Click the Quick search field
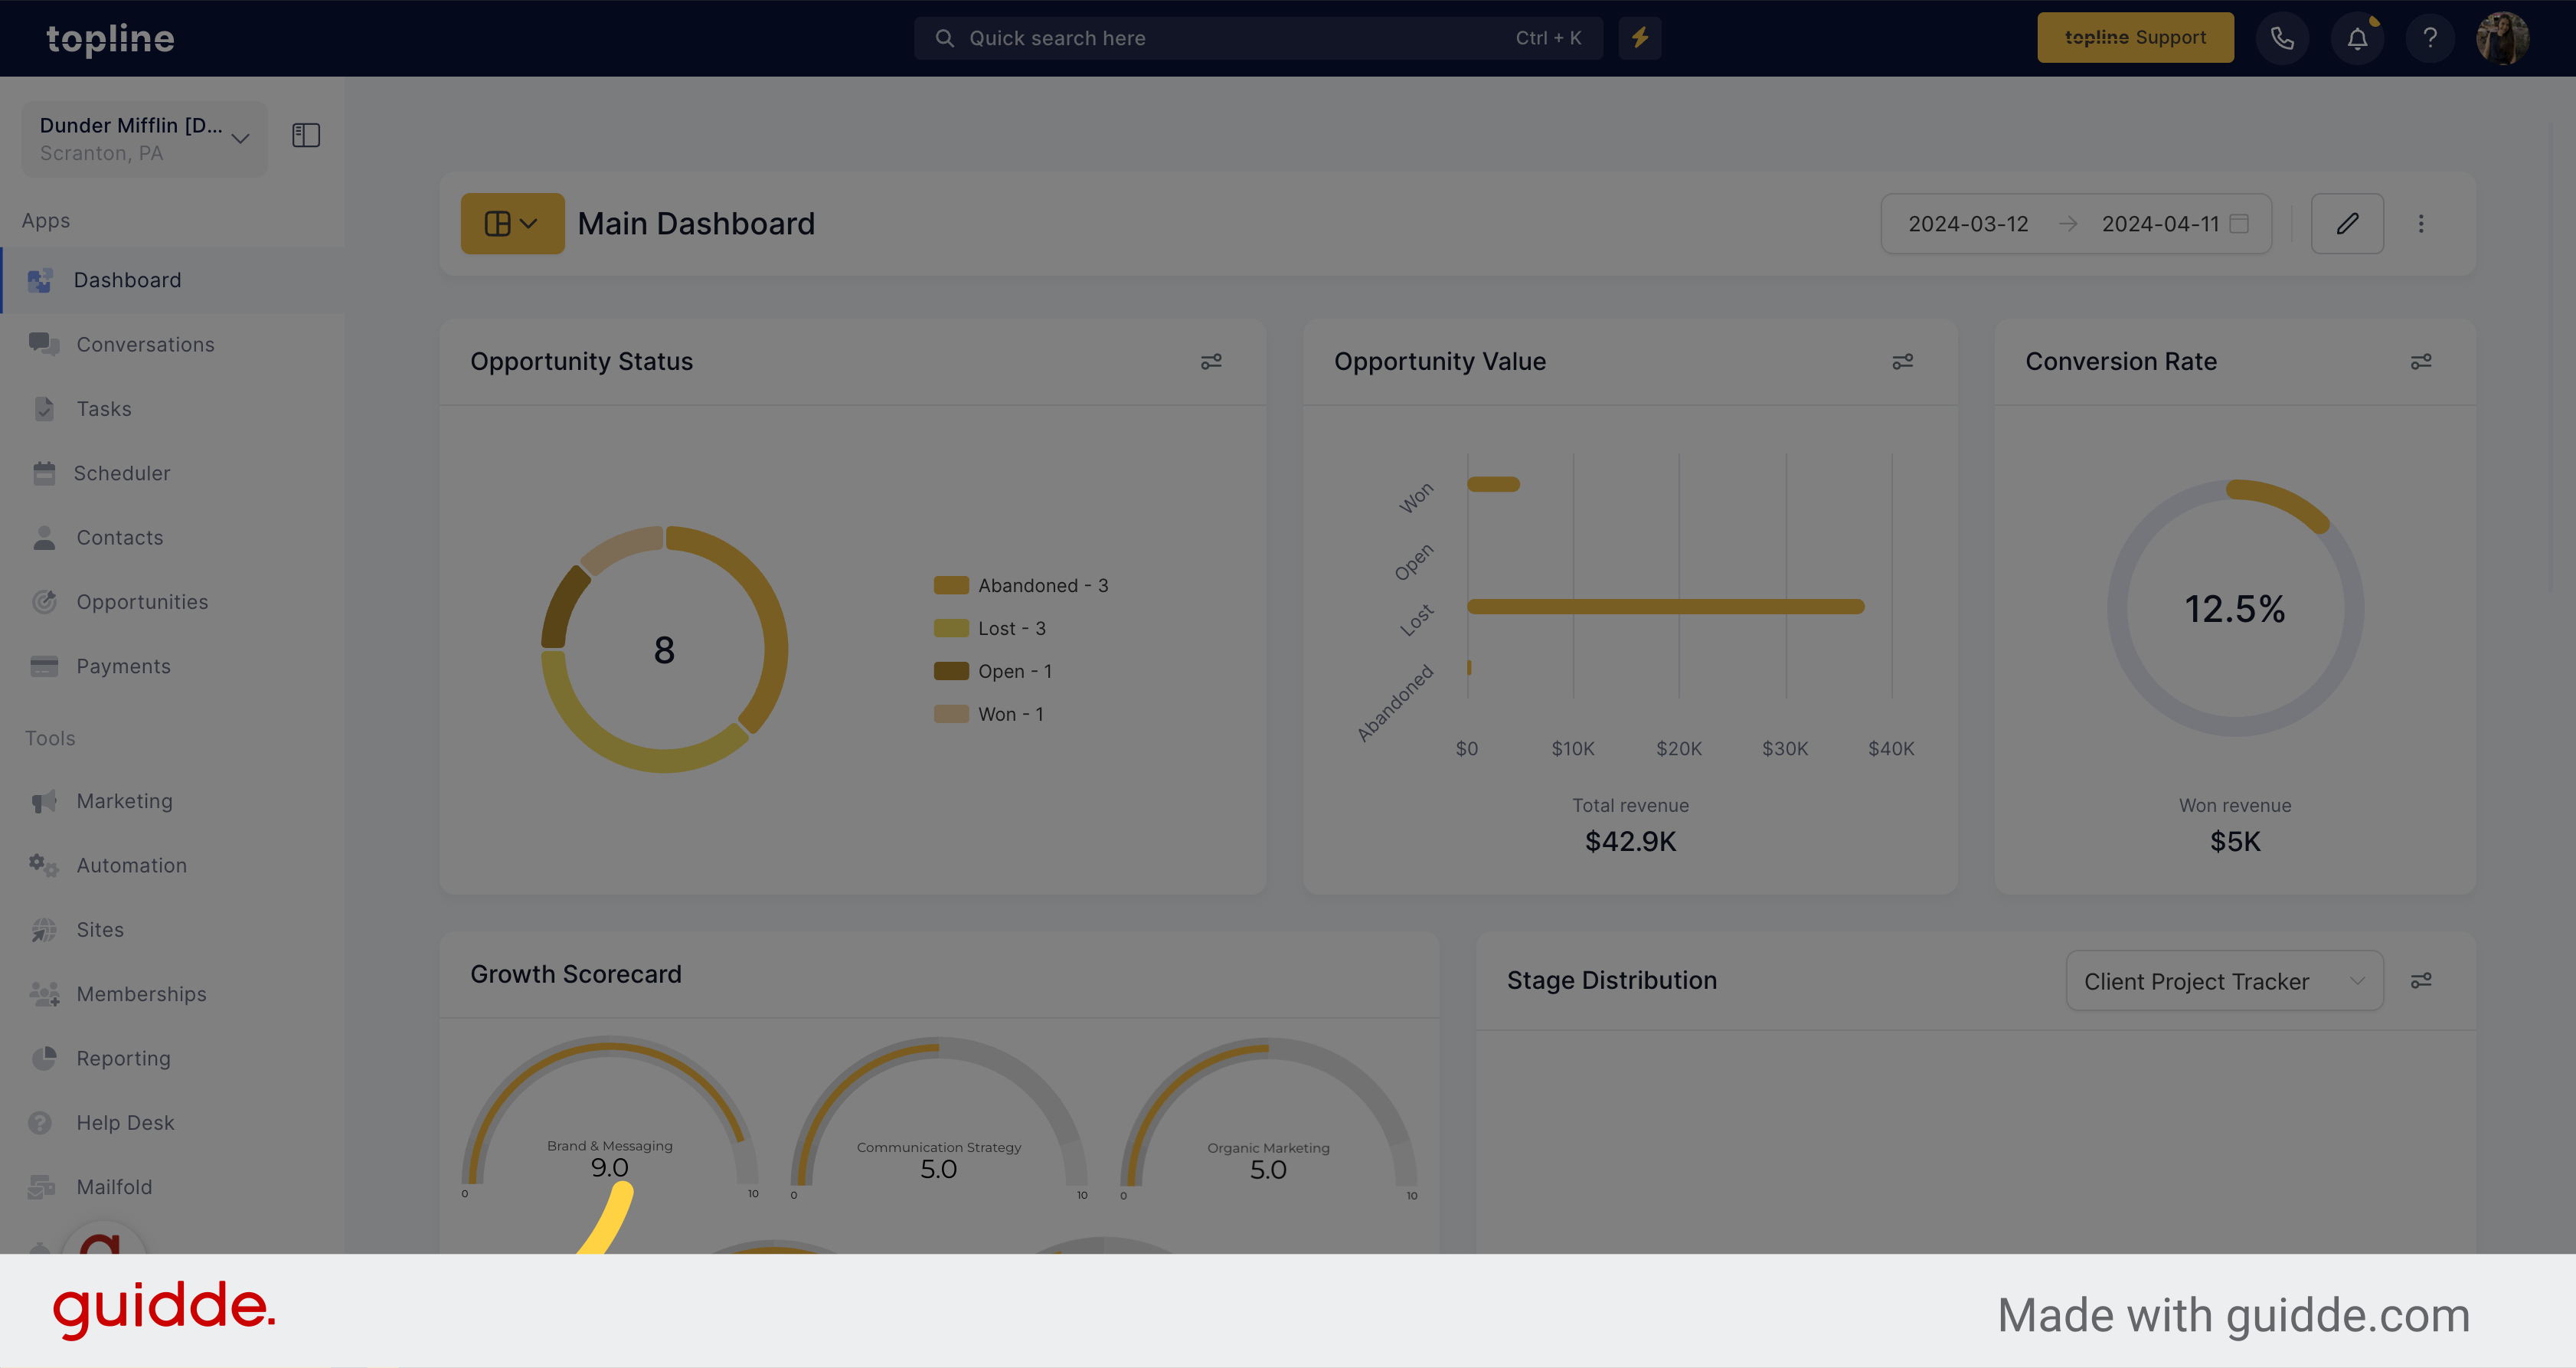 coord(1258,38)
